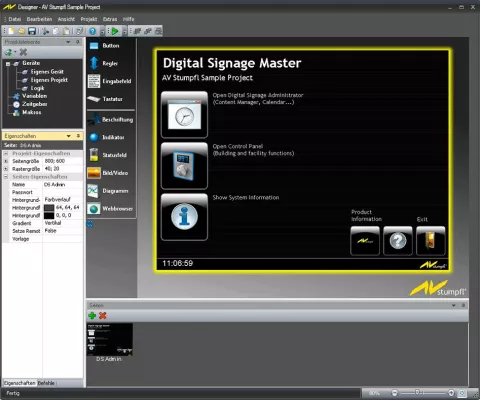Viewport: 480px width, 400px height.
Task: Add new page with green plus
Action: click(92, 315)
